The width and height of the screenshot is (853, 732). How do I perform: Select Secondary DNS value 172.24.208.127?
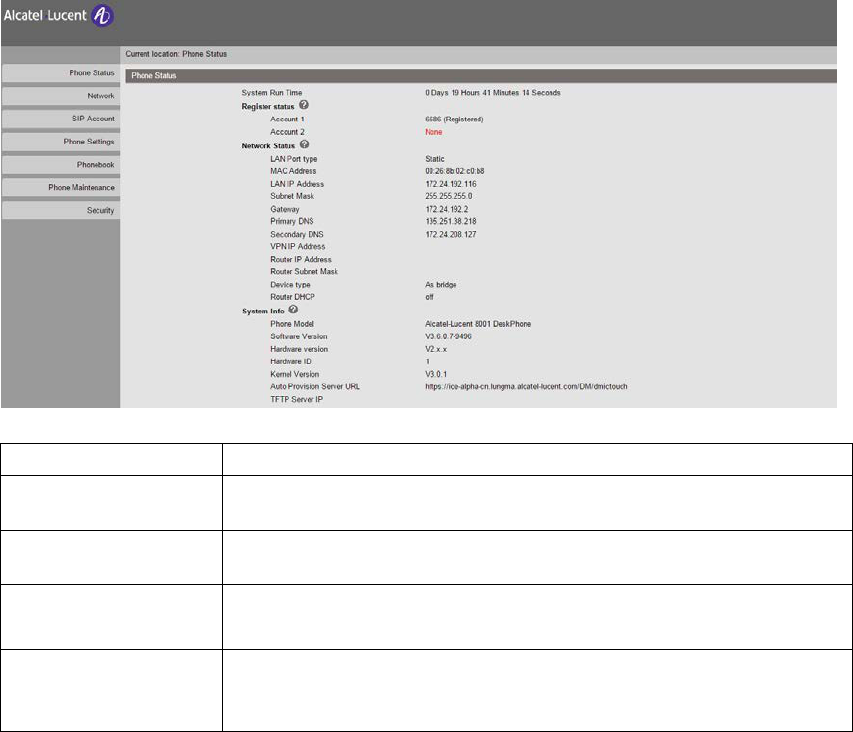pyautogui.click(x=451, y=234)
